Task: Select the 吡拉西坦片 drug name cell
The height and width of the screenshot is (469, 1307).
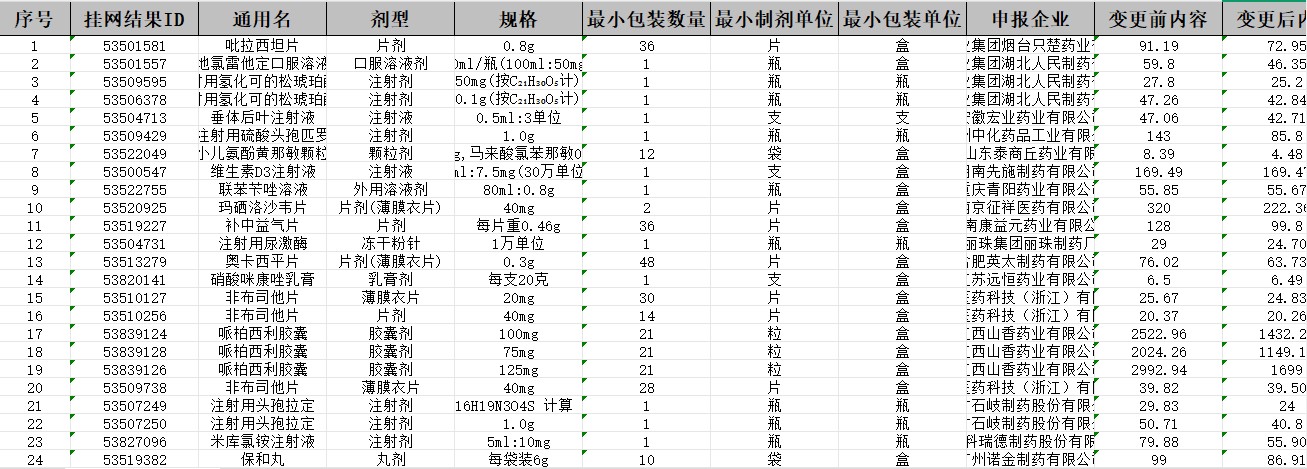Action: tap(262, 46)
